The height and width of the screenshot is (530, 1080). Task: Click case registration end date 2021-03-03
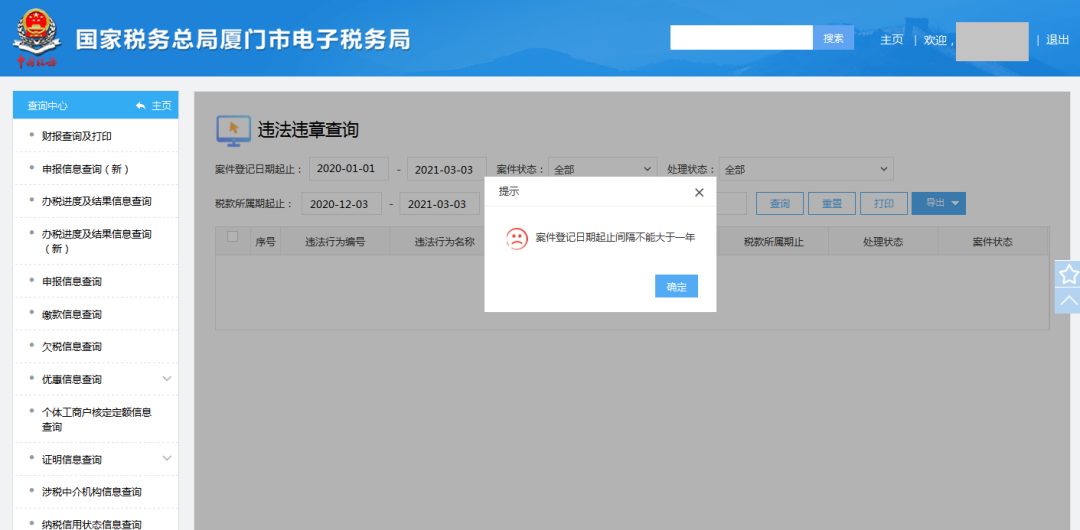[447, 169]
